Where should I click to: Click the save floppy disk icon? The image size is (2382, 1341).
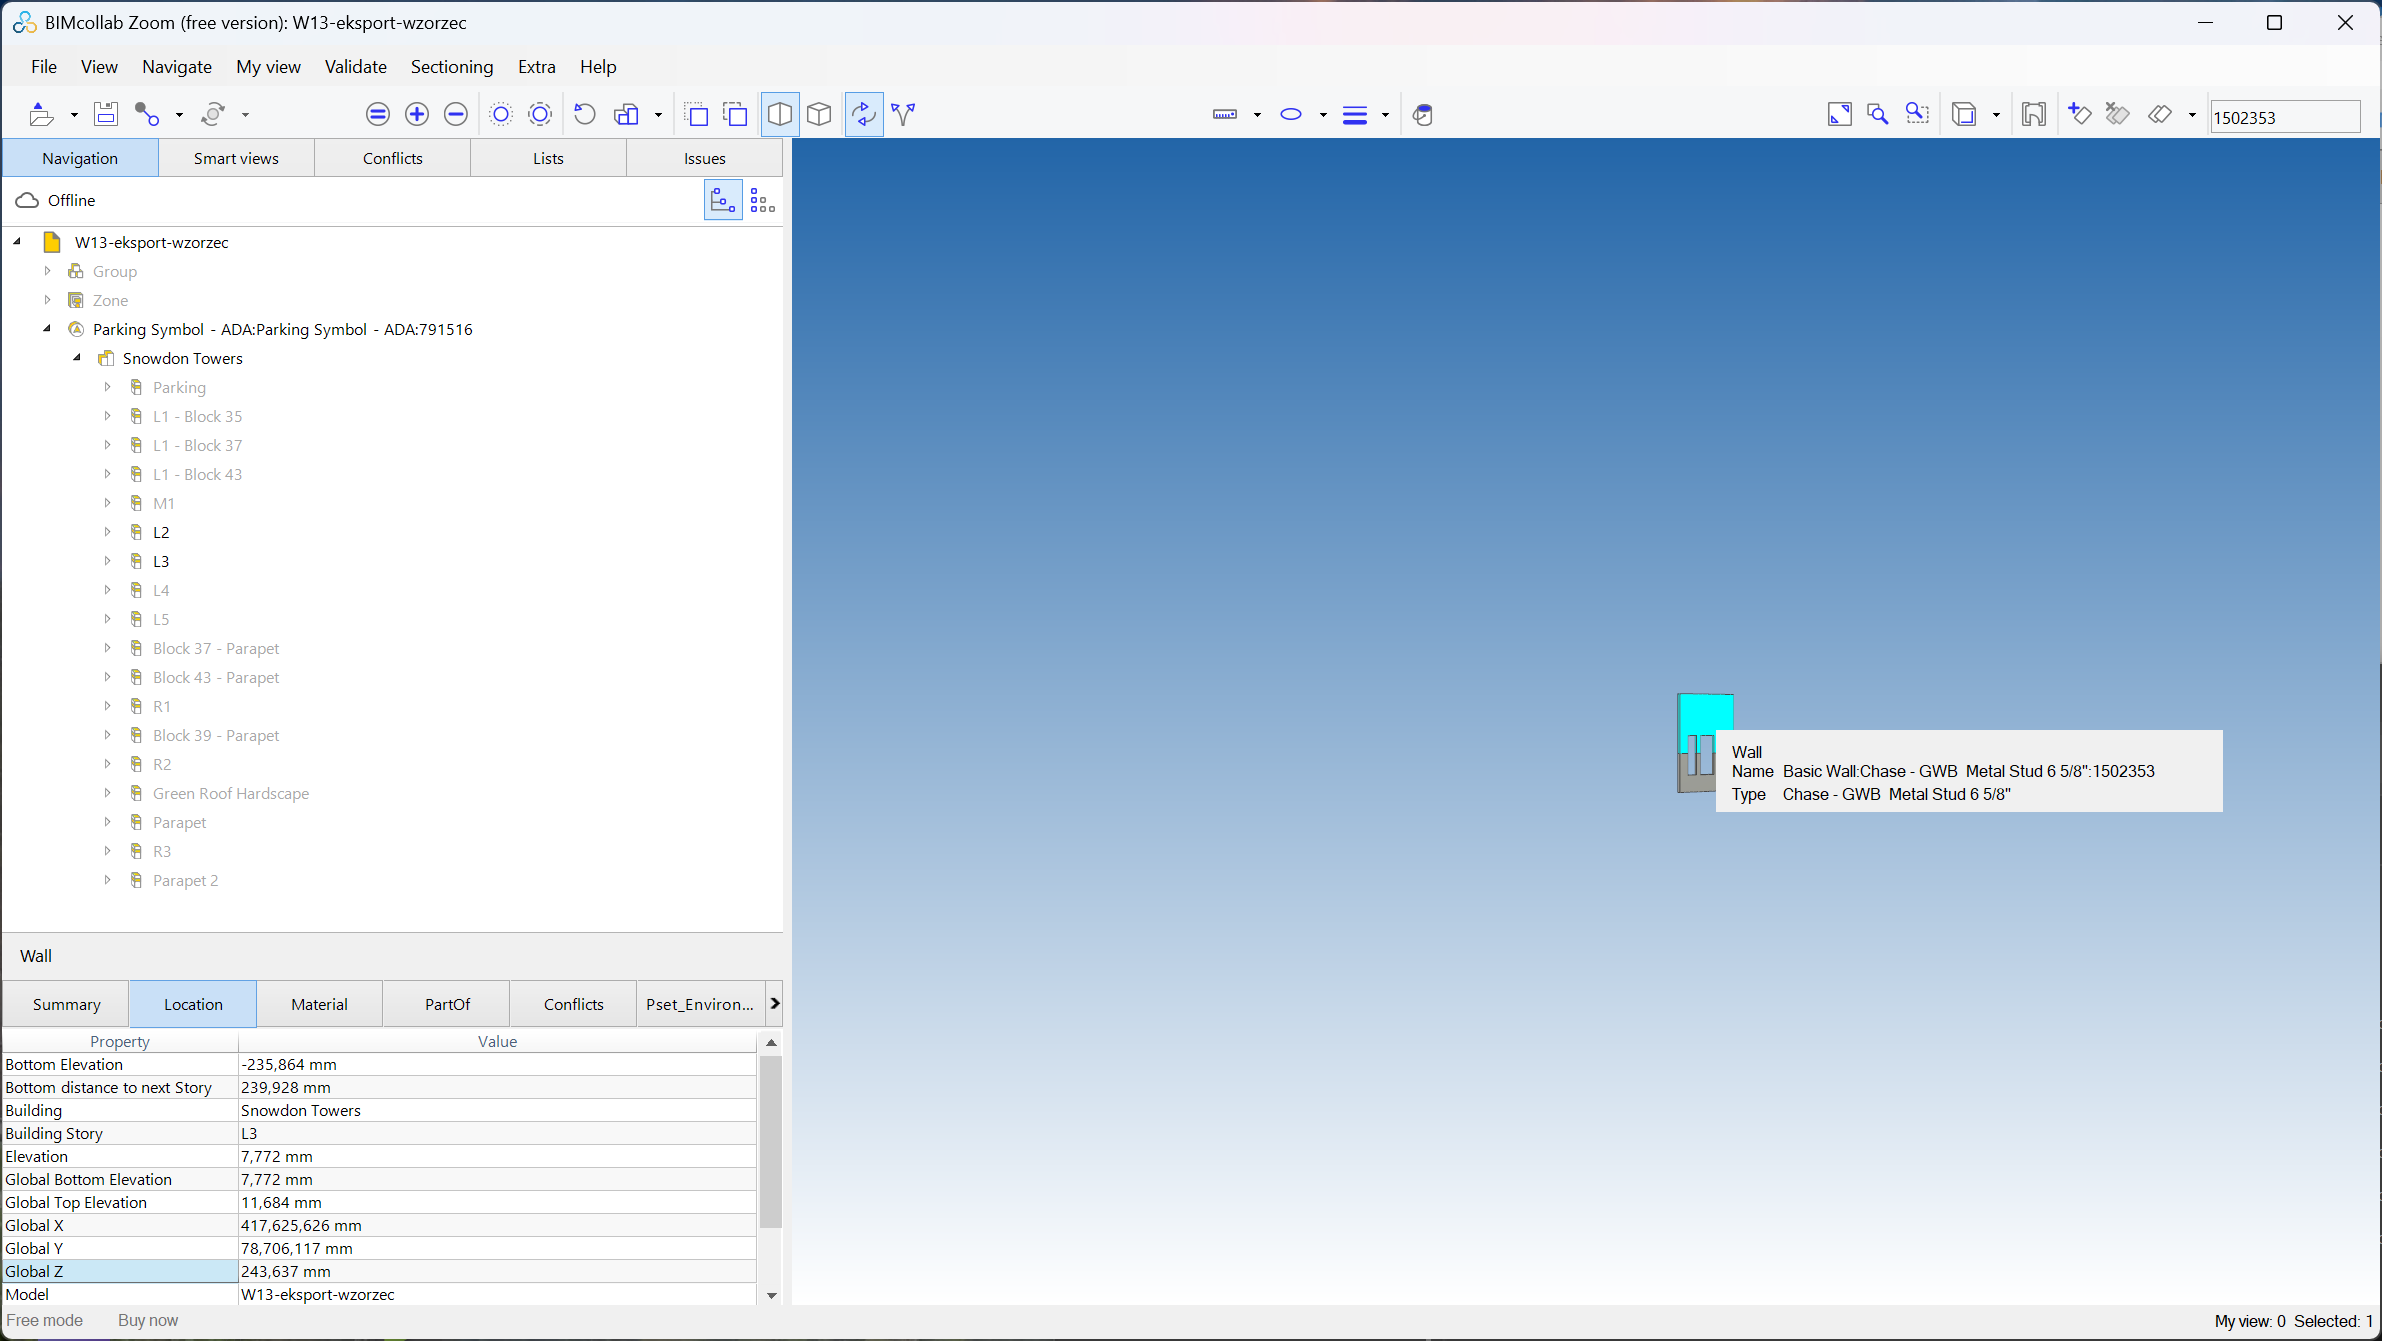tap(106, 115)
